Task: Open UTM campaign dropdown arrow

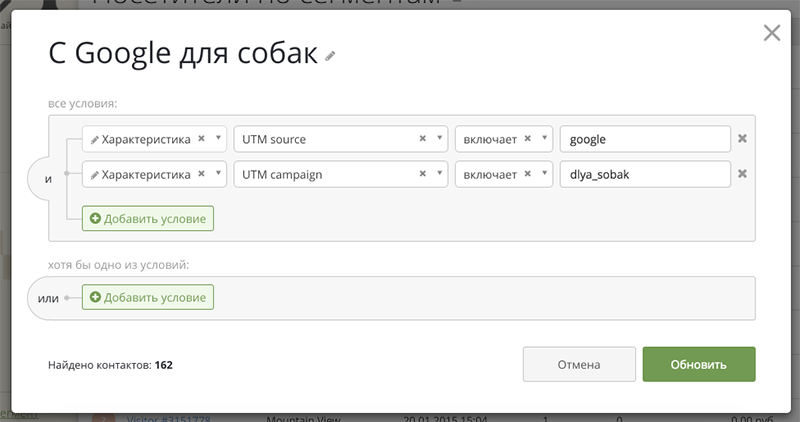Action: 439,173
